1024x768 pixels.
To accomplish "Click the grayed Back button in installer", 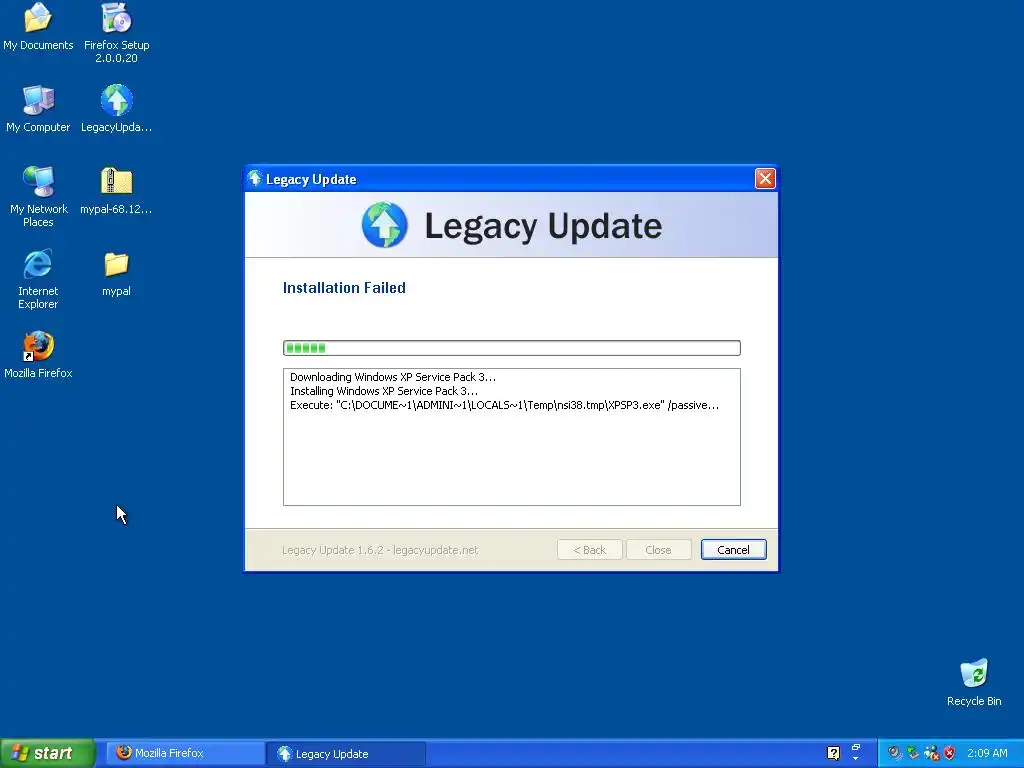I will click(590, 550).
